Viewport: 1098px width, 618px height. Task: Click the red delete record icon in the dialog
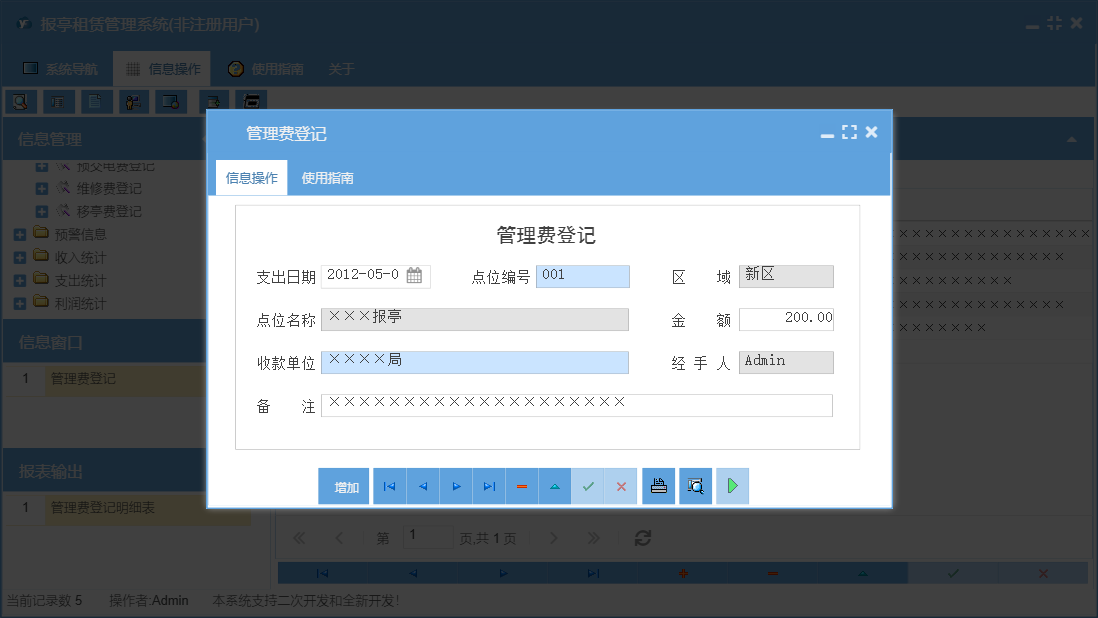522,486
